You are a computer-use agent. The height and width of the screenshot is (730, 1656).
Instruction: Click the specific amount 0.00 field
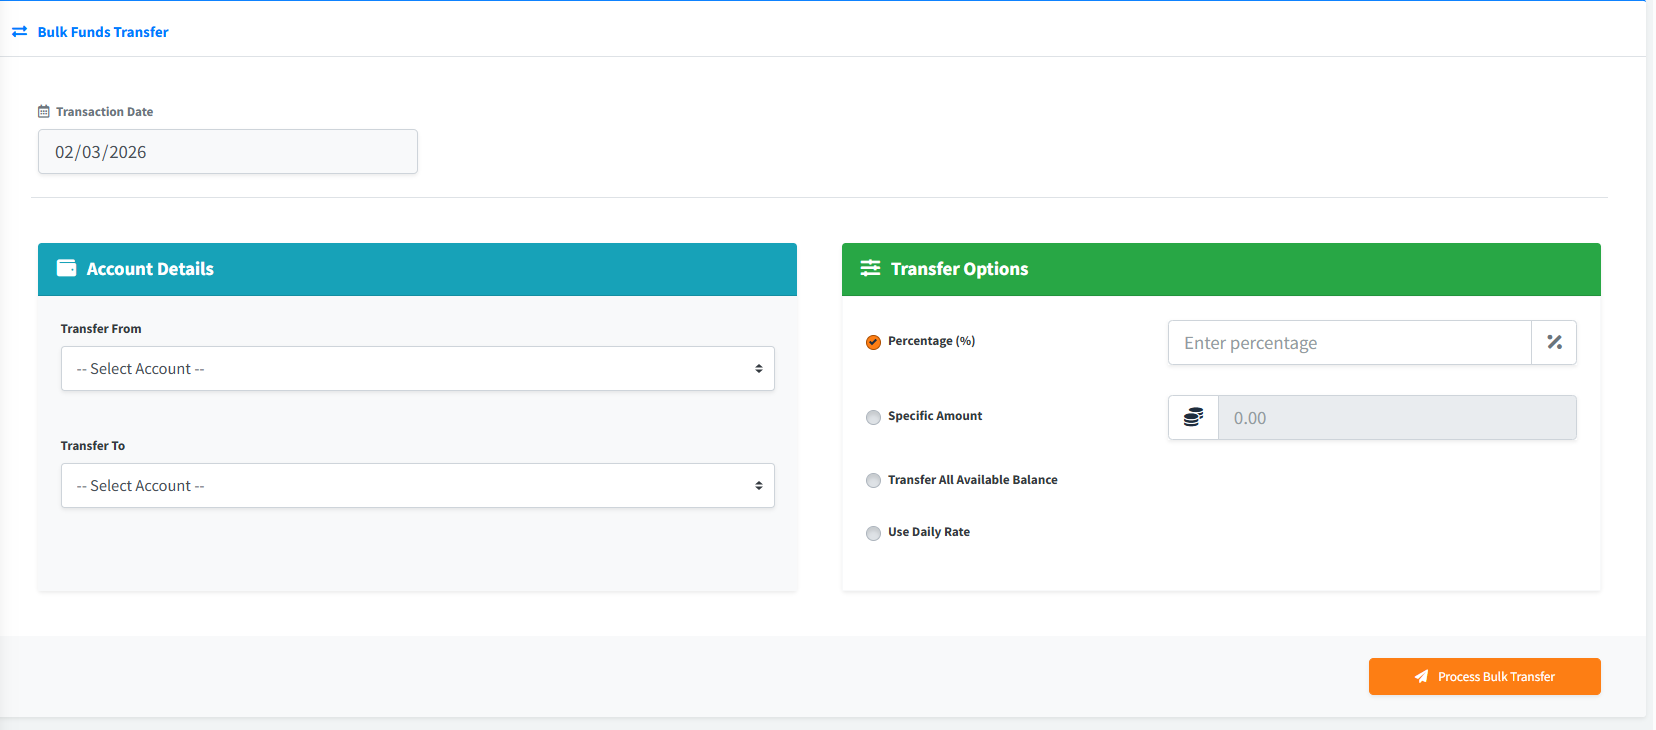(1396, 418)
